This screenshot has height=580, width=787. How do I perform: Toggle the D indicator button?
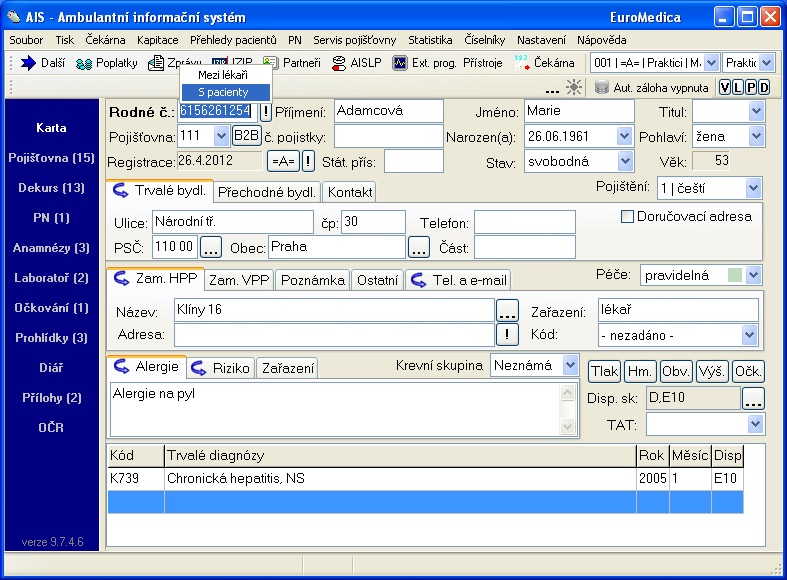pyautogui.click(x=764, y=87)
